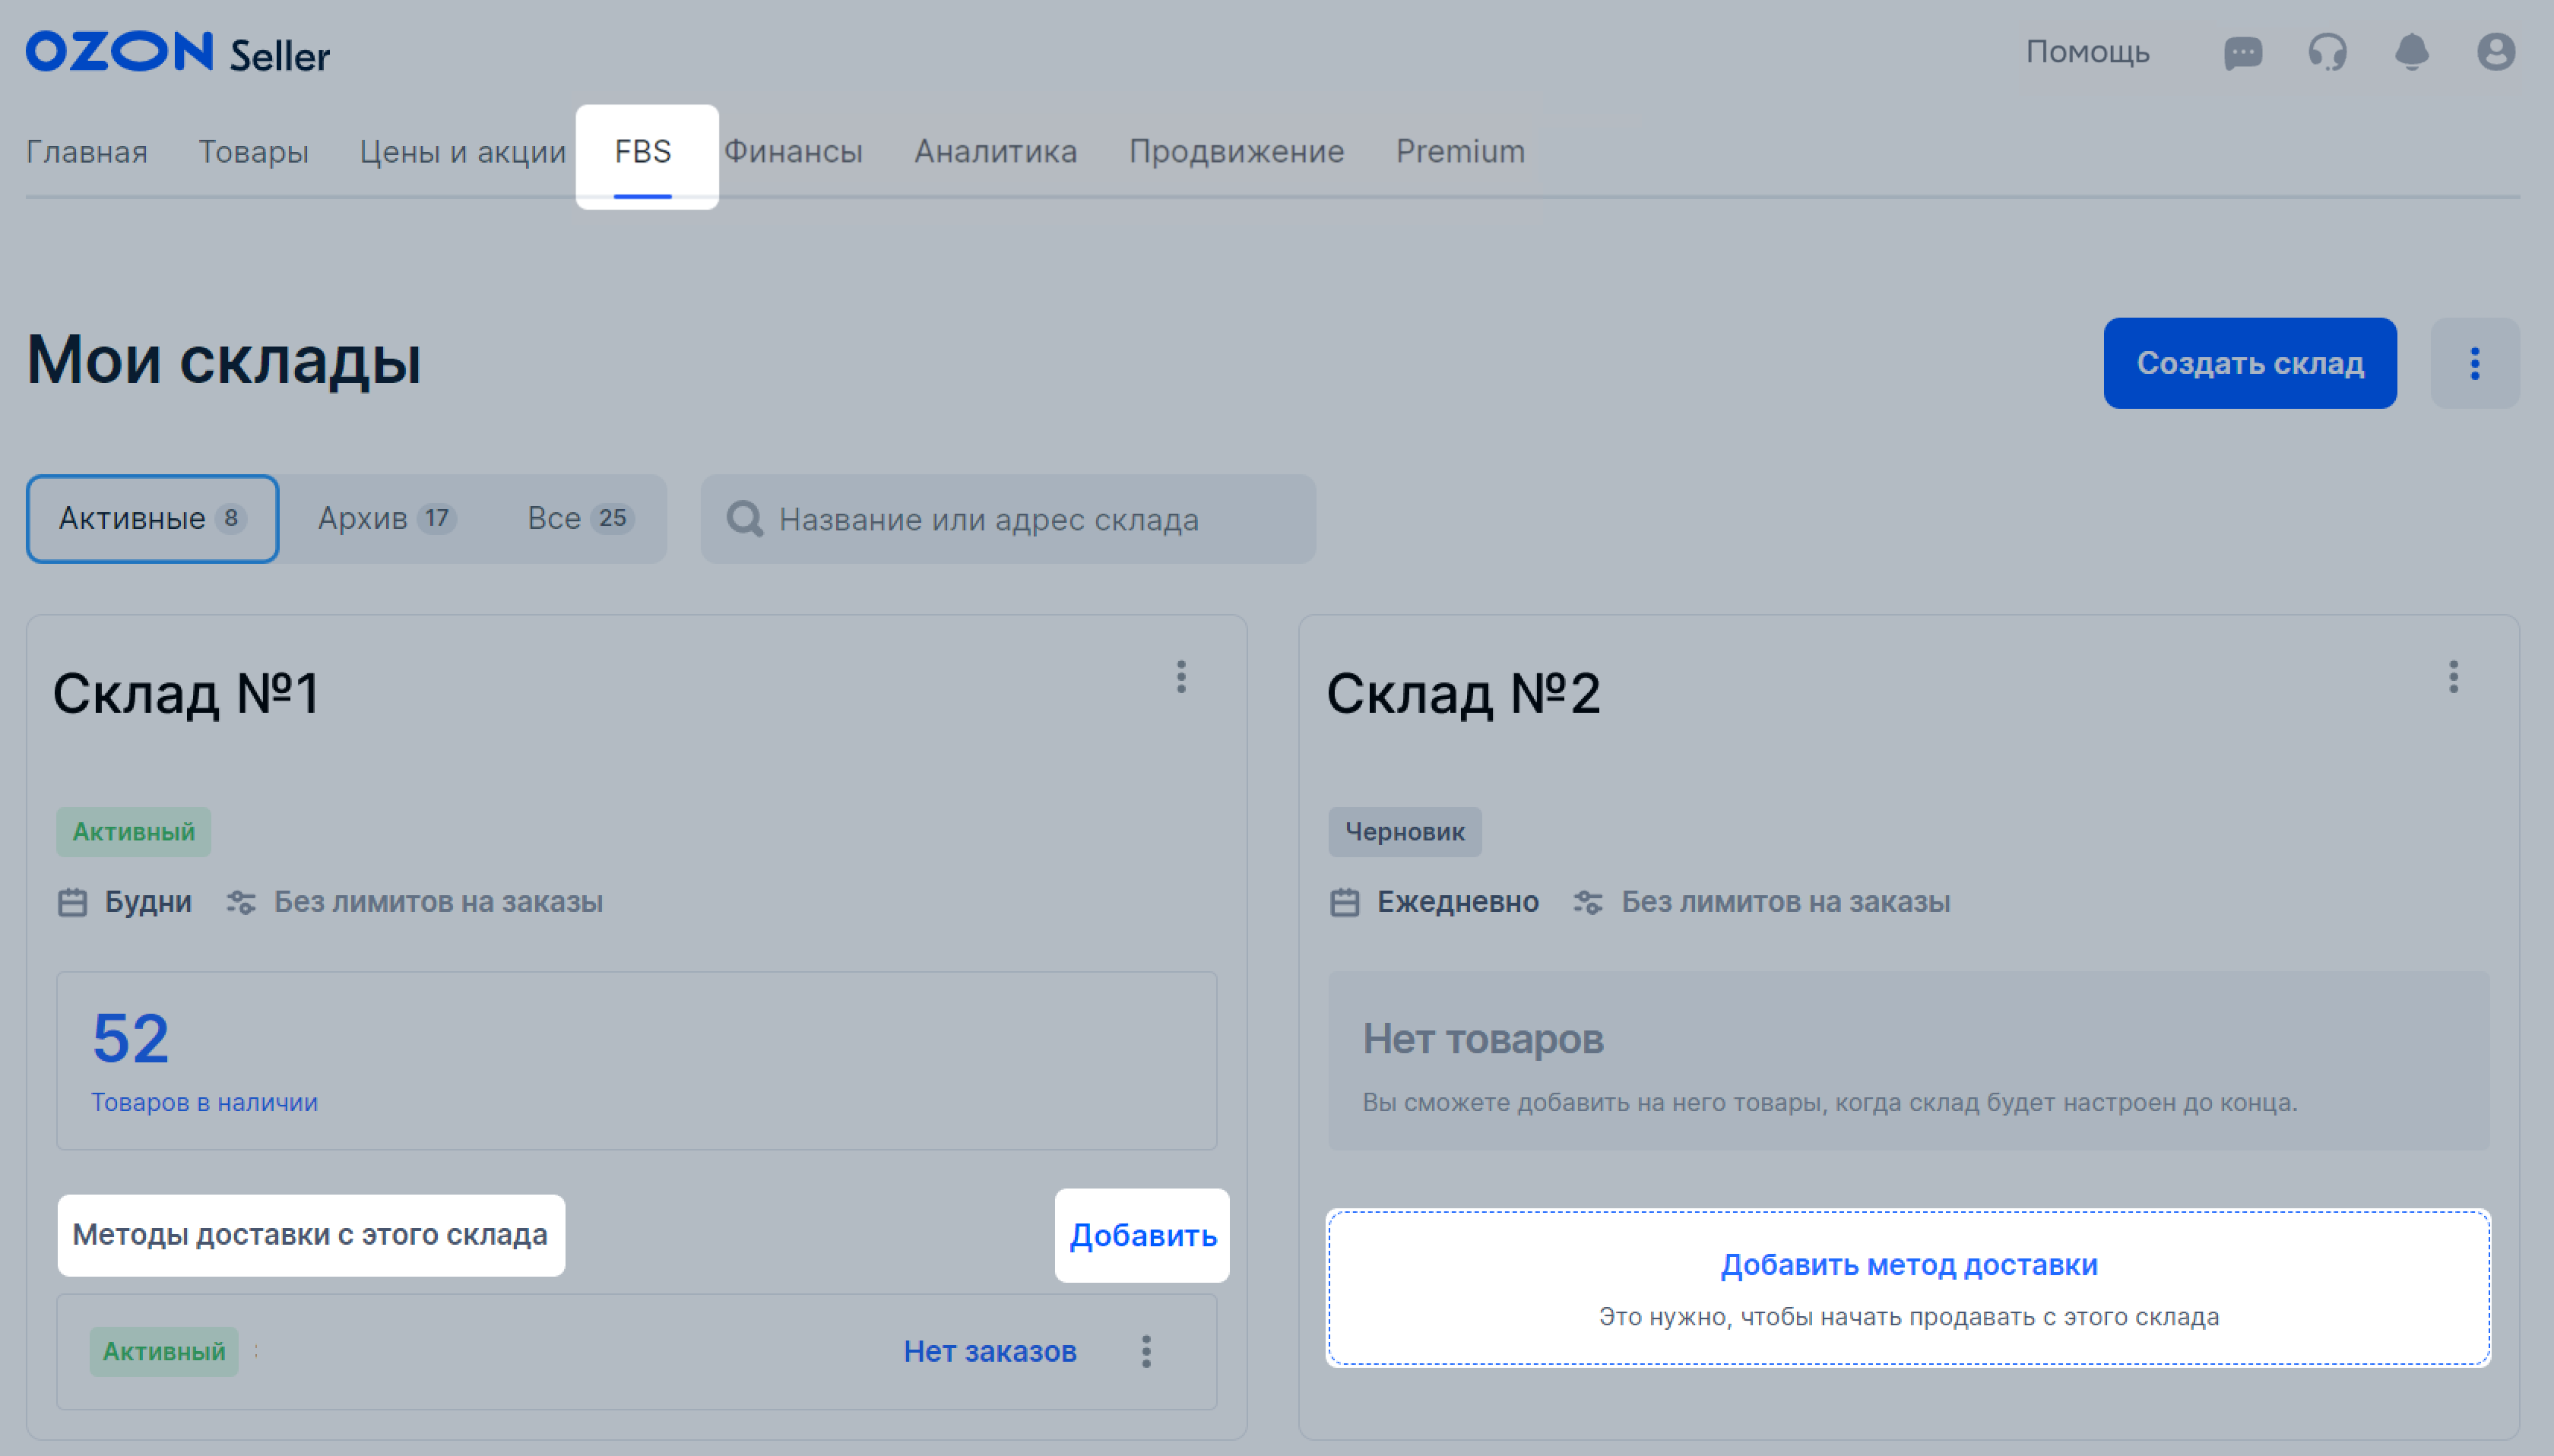Viewport: 2554px width, 1456px height.
Task: Click the Нет заказов link
Action: (990, 1351)
